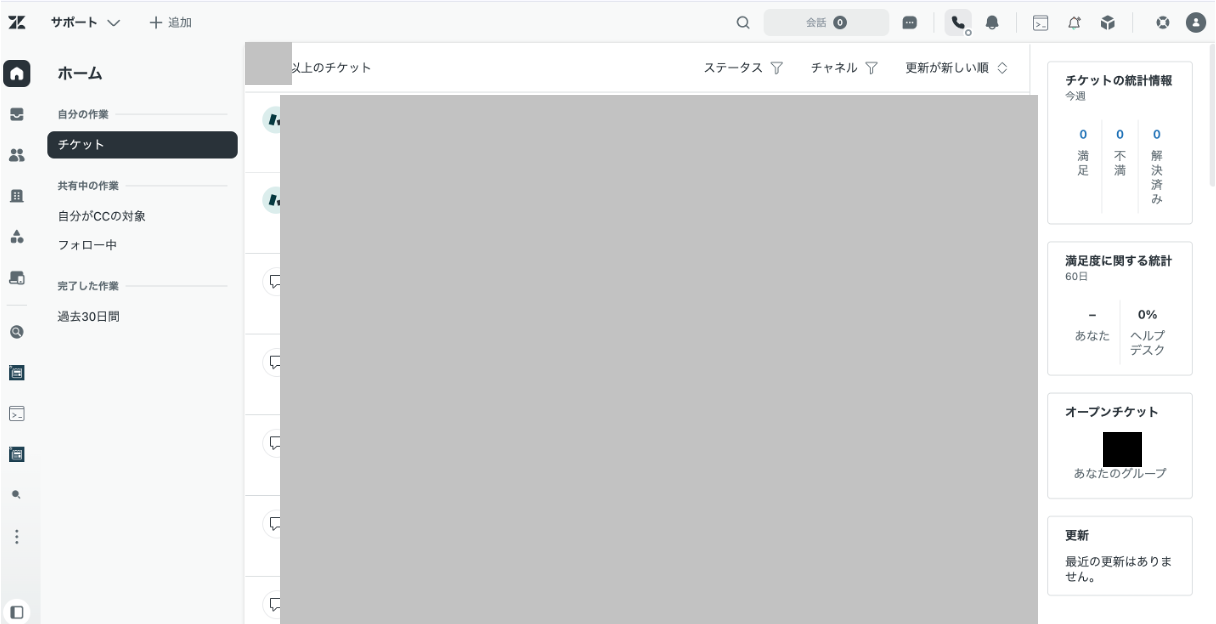
Task: Click the ヘルプデスク 0% satisfaction value
Action: point(1147,314)
